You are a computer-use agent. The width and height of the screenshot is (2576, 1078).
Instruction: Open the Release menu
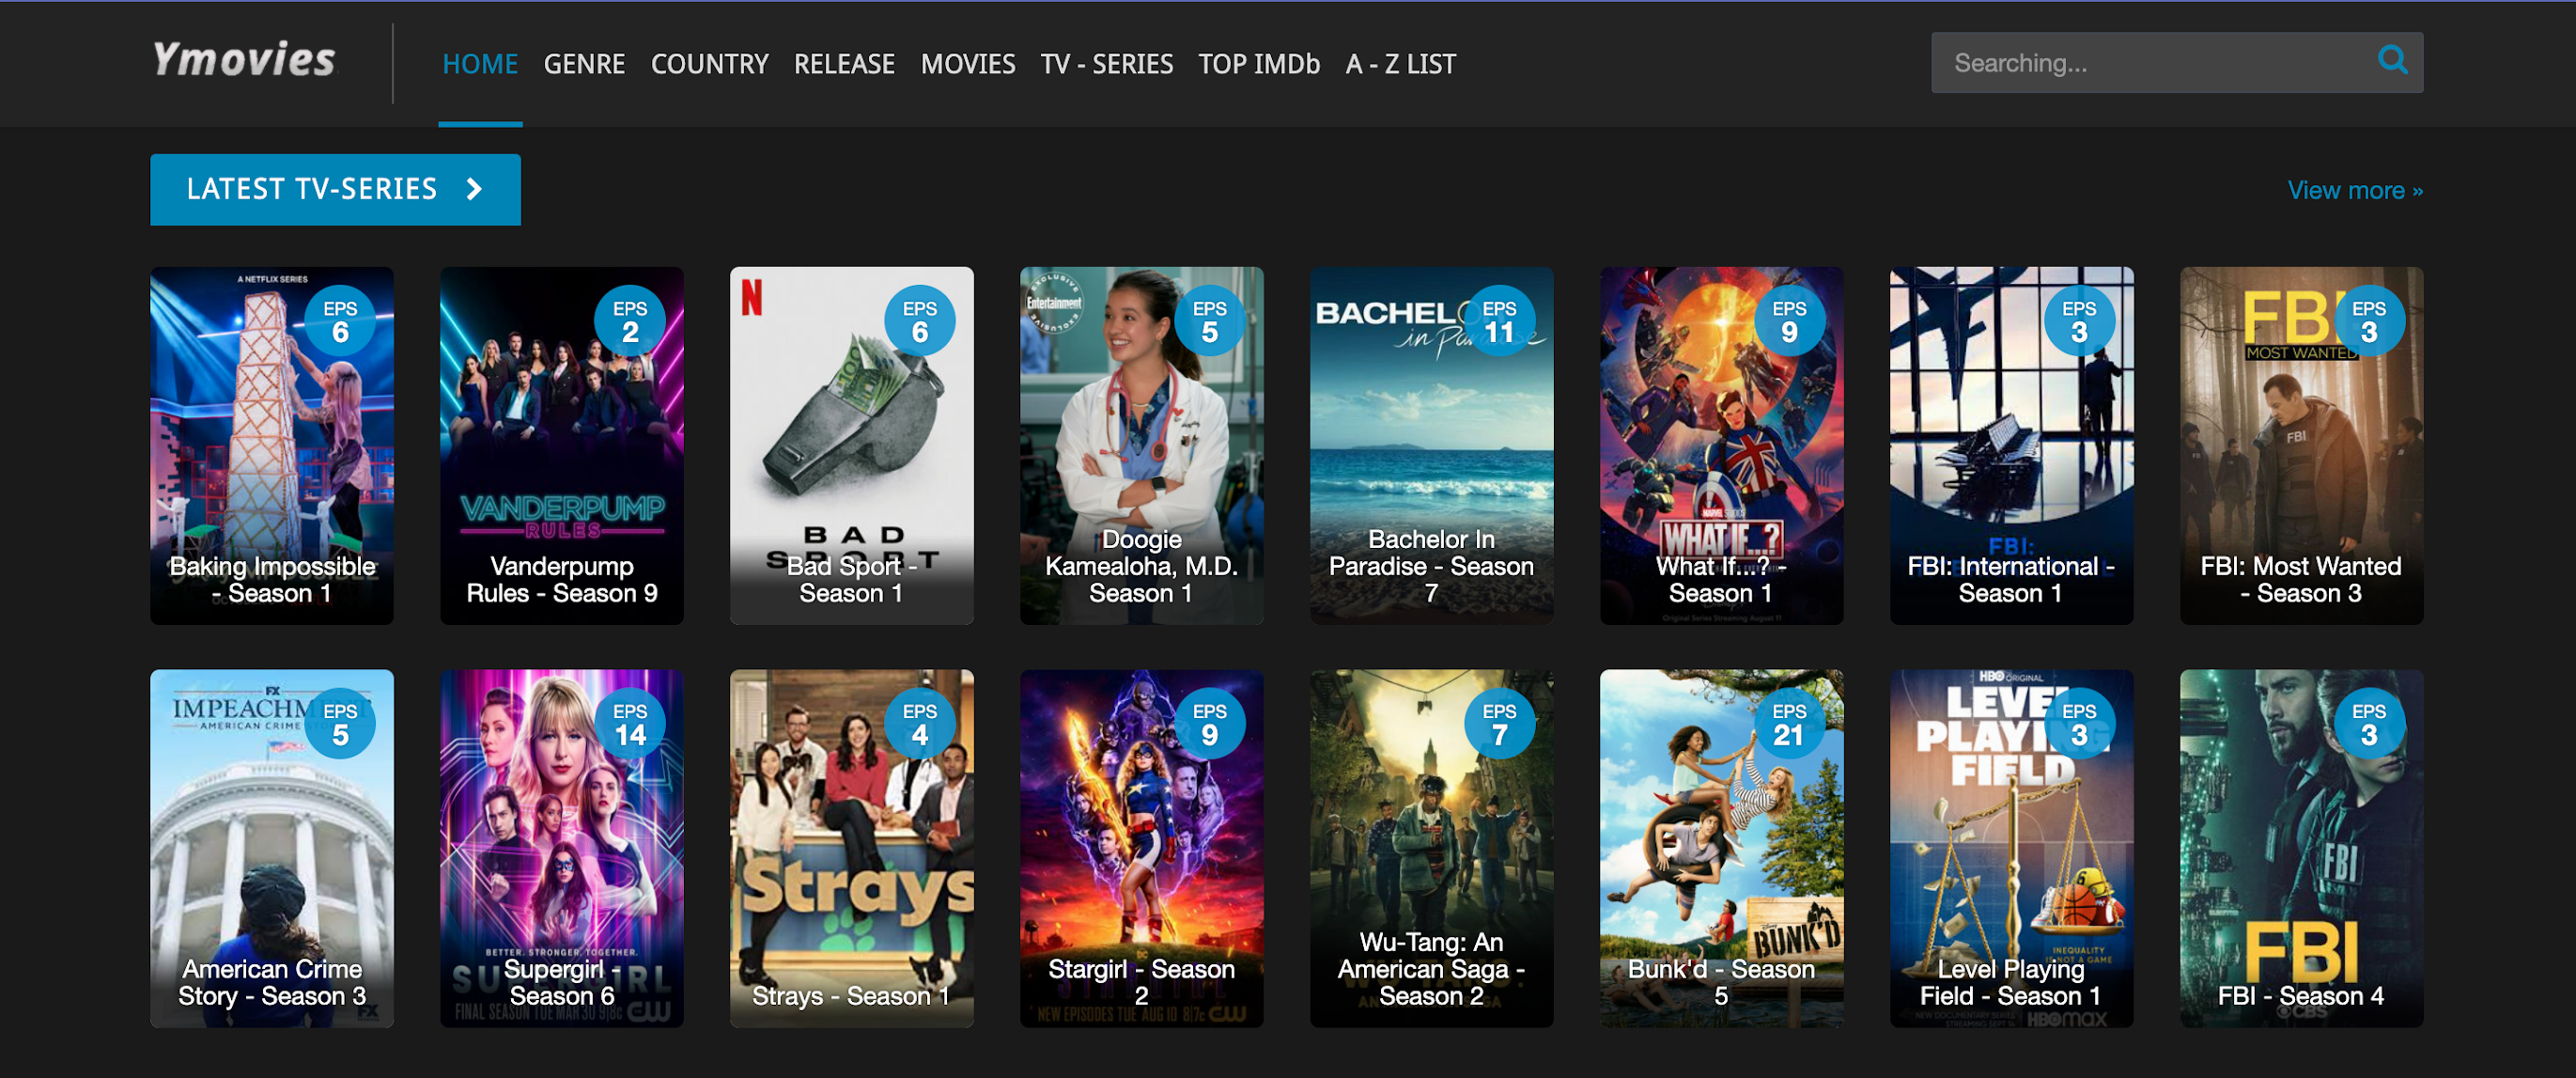click(x=844, y=64)
